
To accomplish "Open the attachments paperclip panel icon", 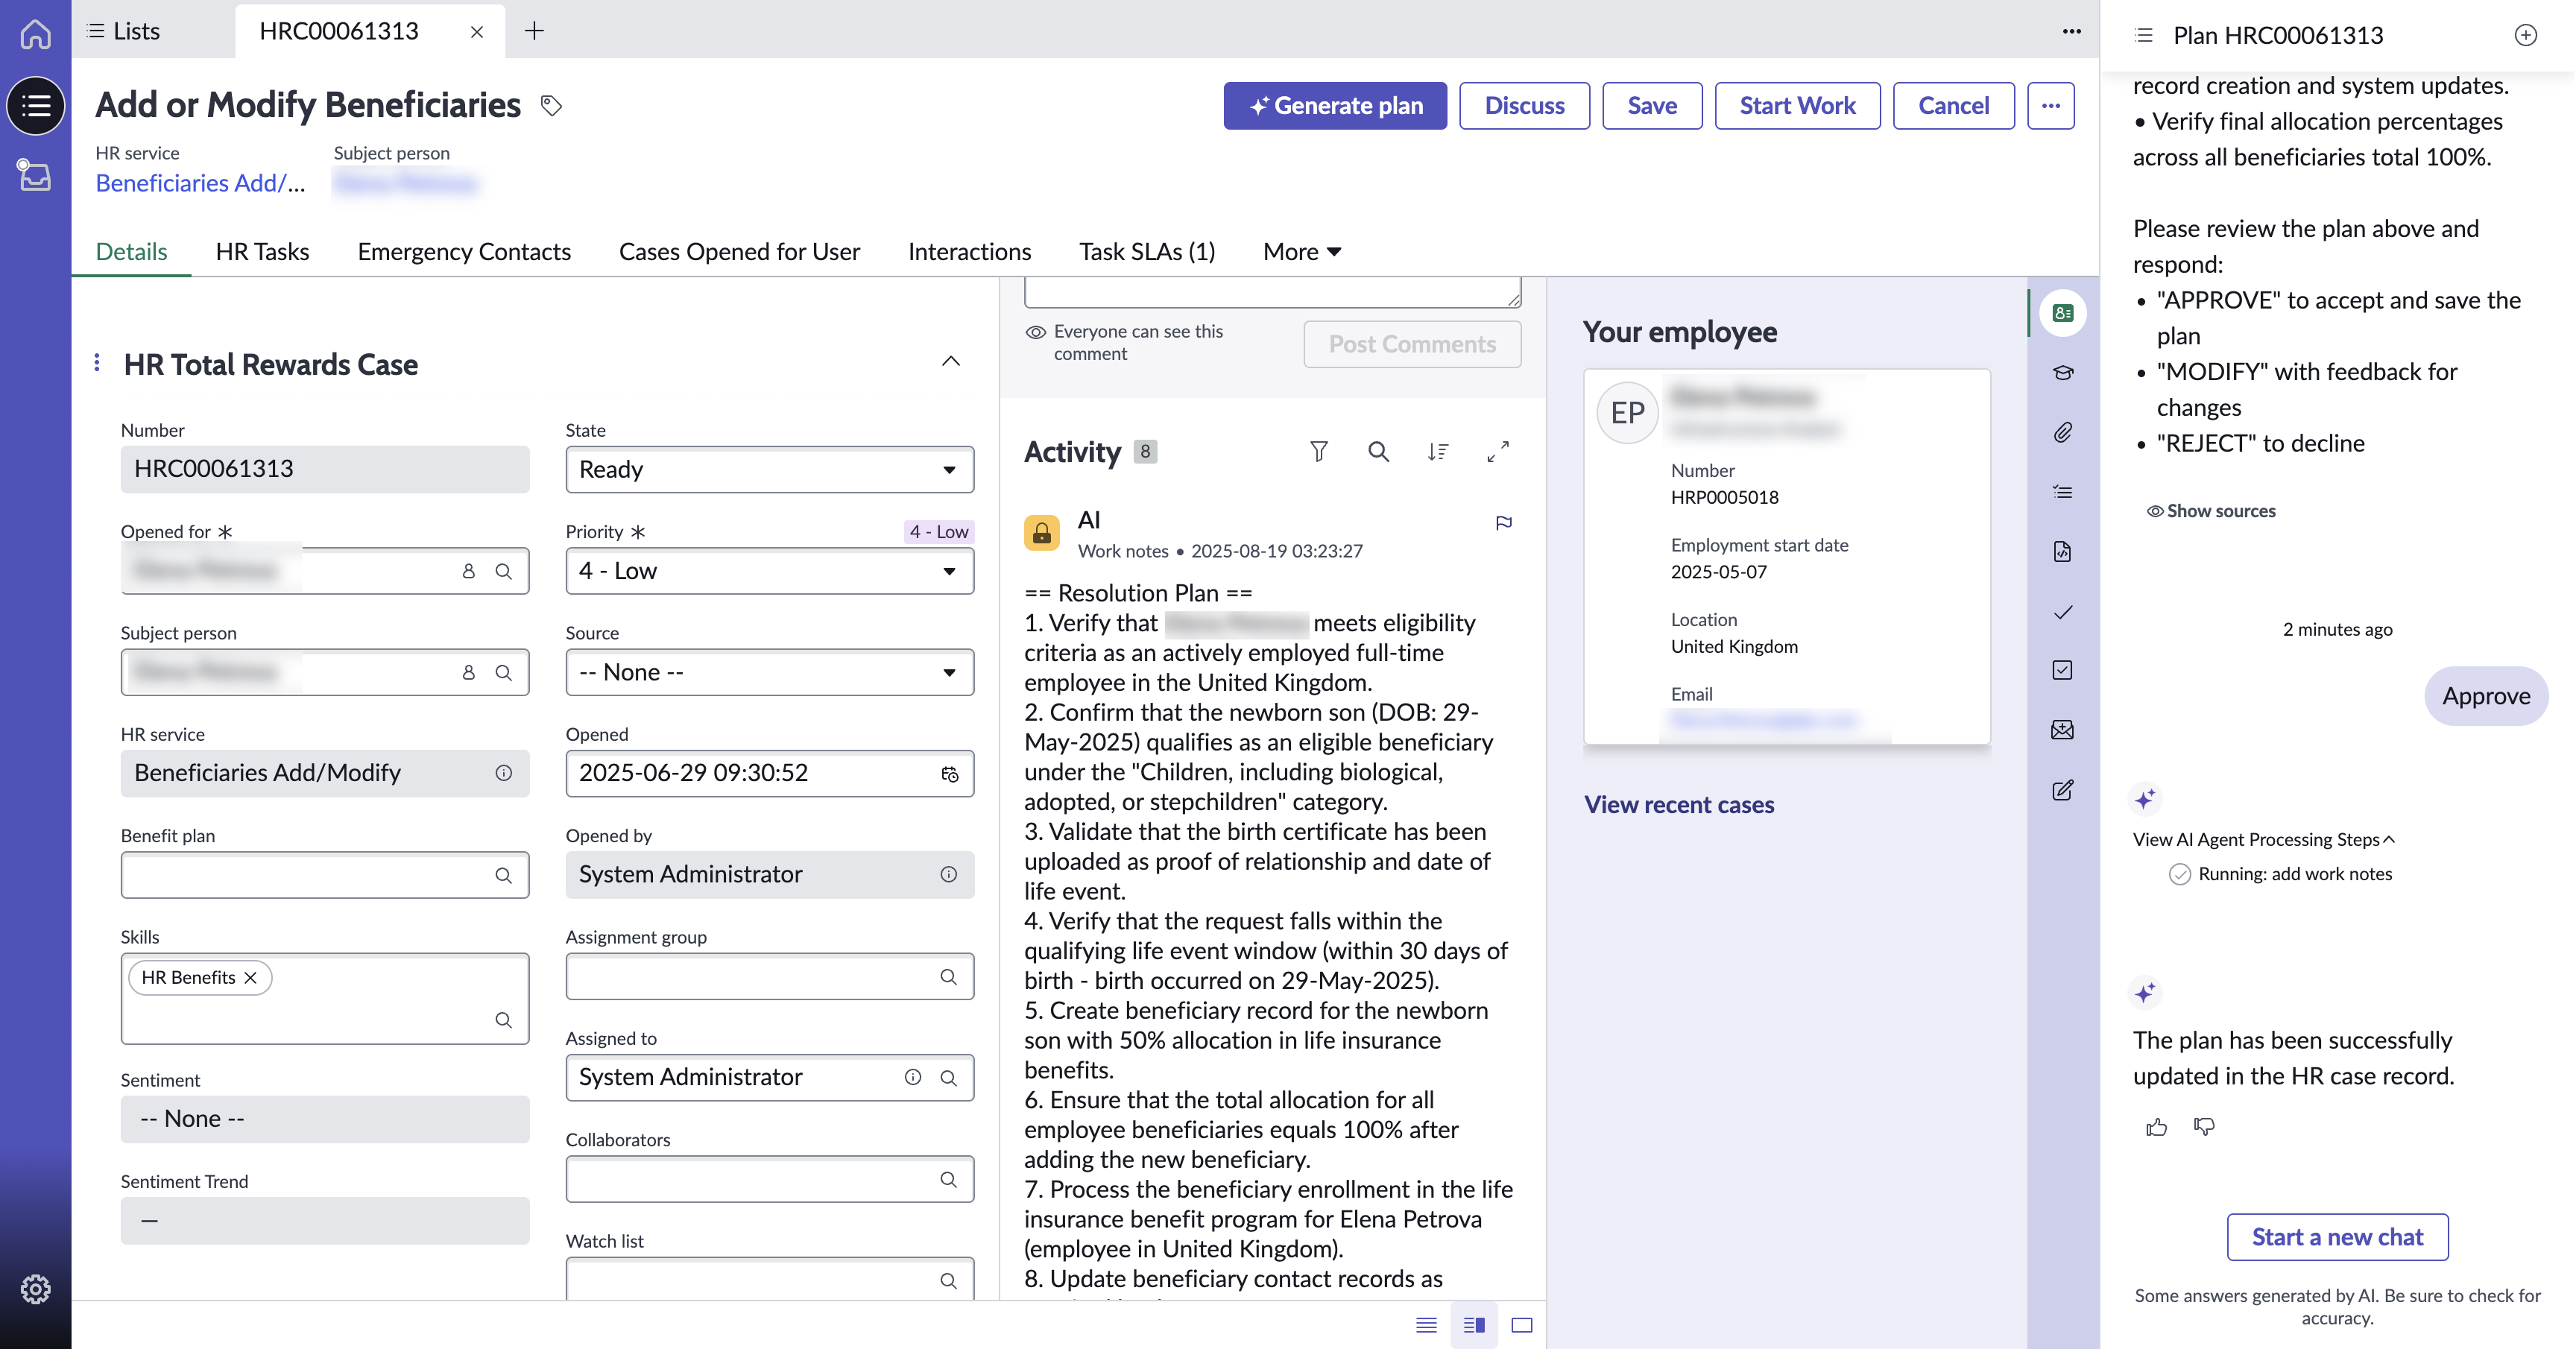I will (x=2062, y=432).
